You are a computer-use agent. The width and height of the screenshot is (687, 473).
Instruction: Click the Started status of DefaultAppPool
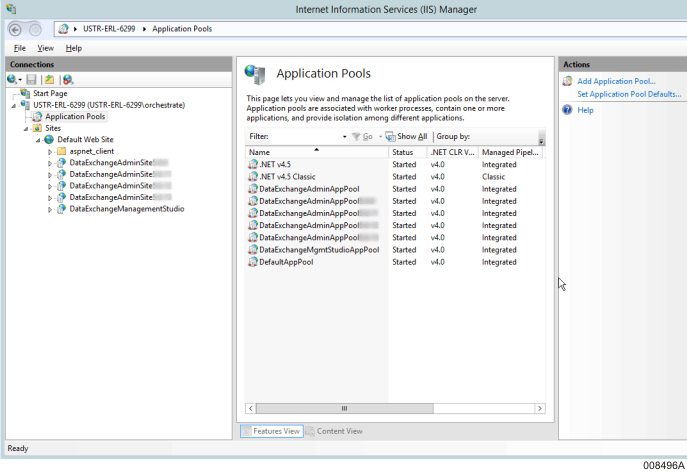(404, 262)
